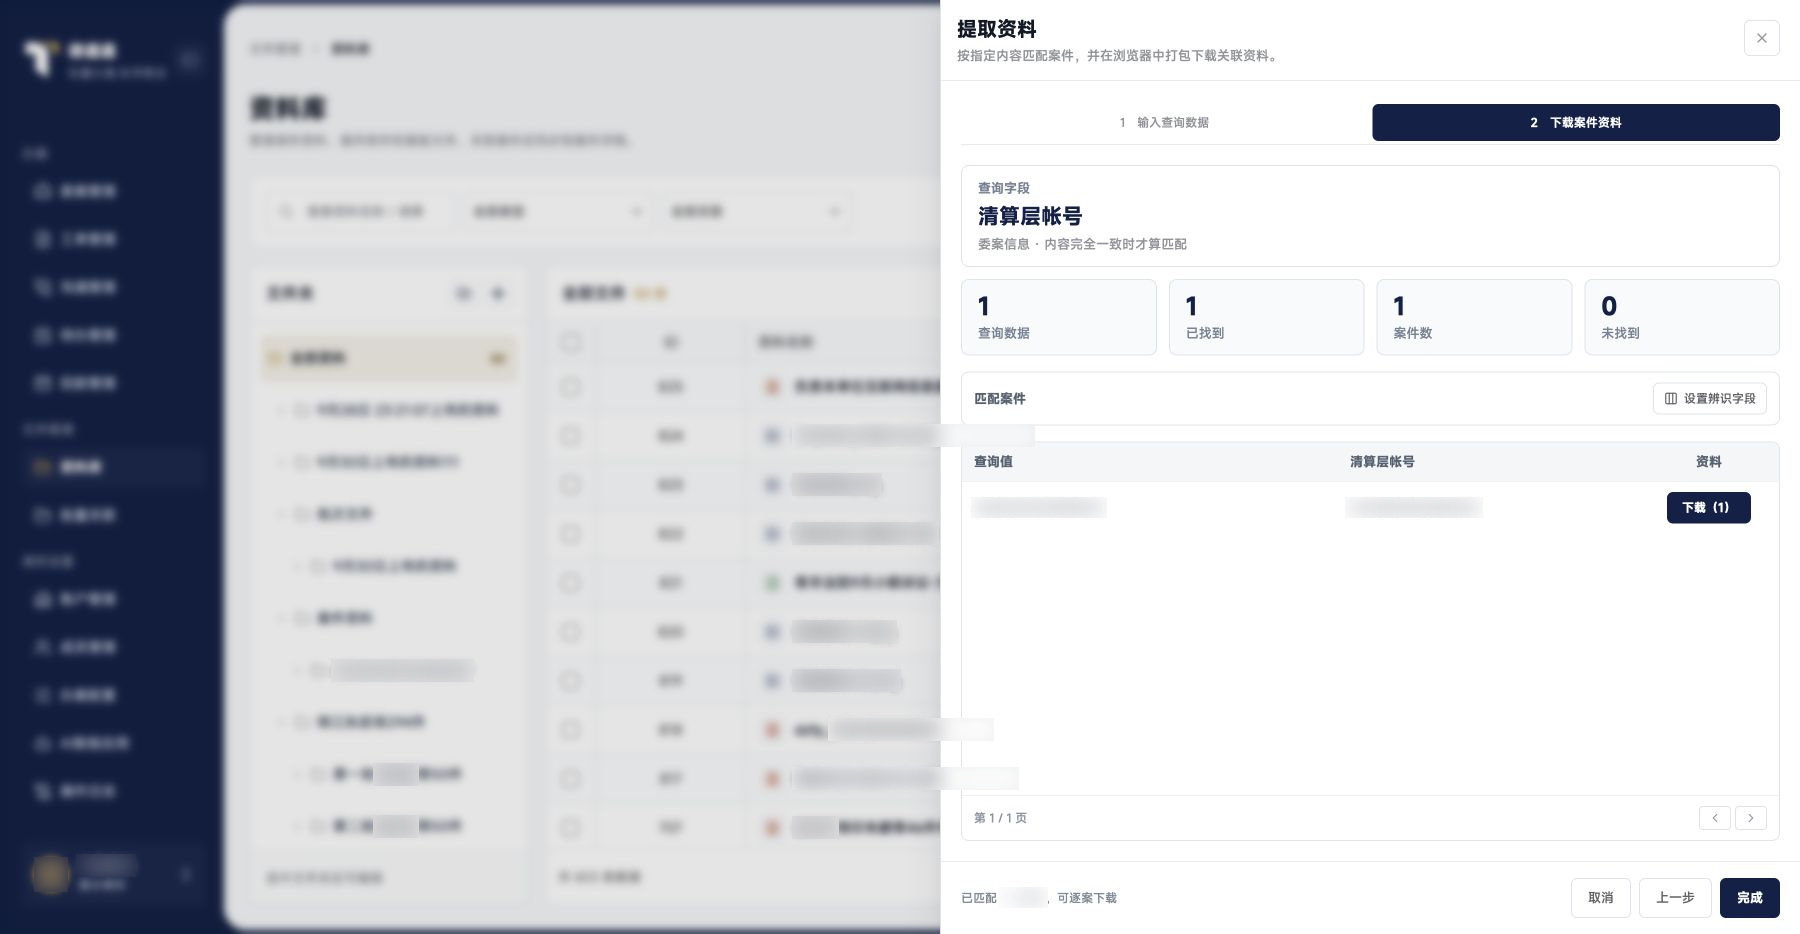Switch to step 1 输入查询数据
Viewport: 1800px width, 934px height.
[x=1164, y=122]
